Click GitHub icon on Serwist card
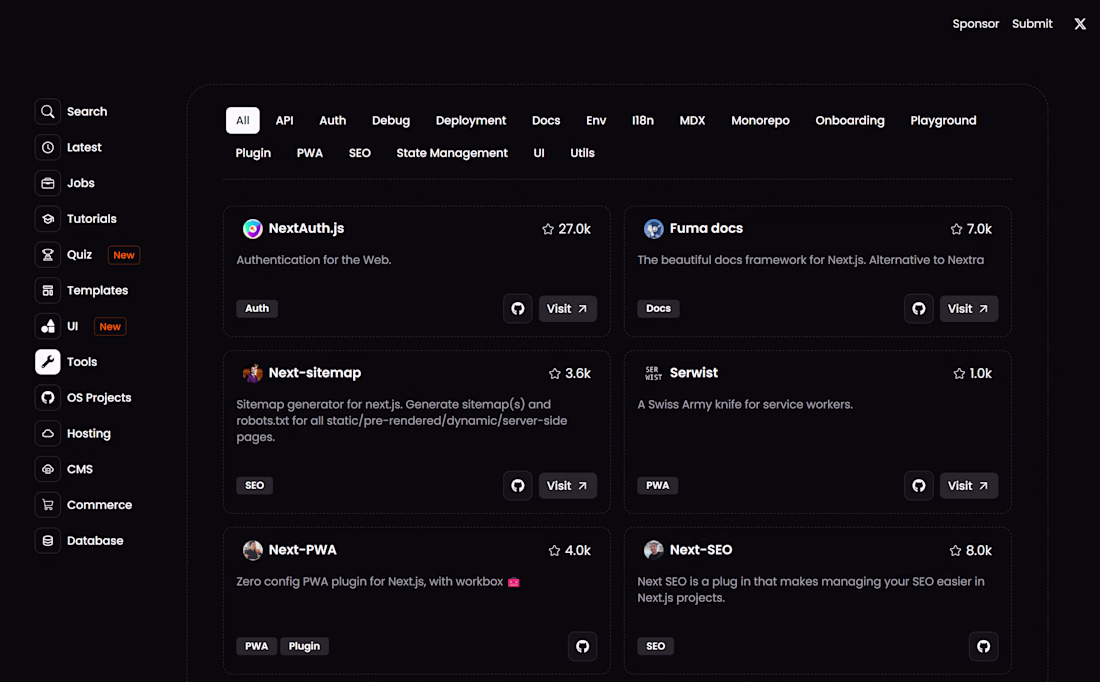This screenshot has width=1100, height=682. (919, 486)
